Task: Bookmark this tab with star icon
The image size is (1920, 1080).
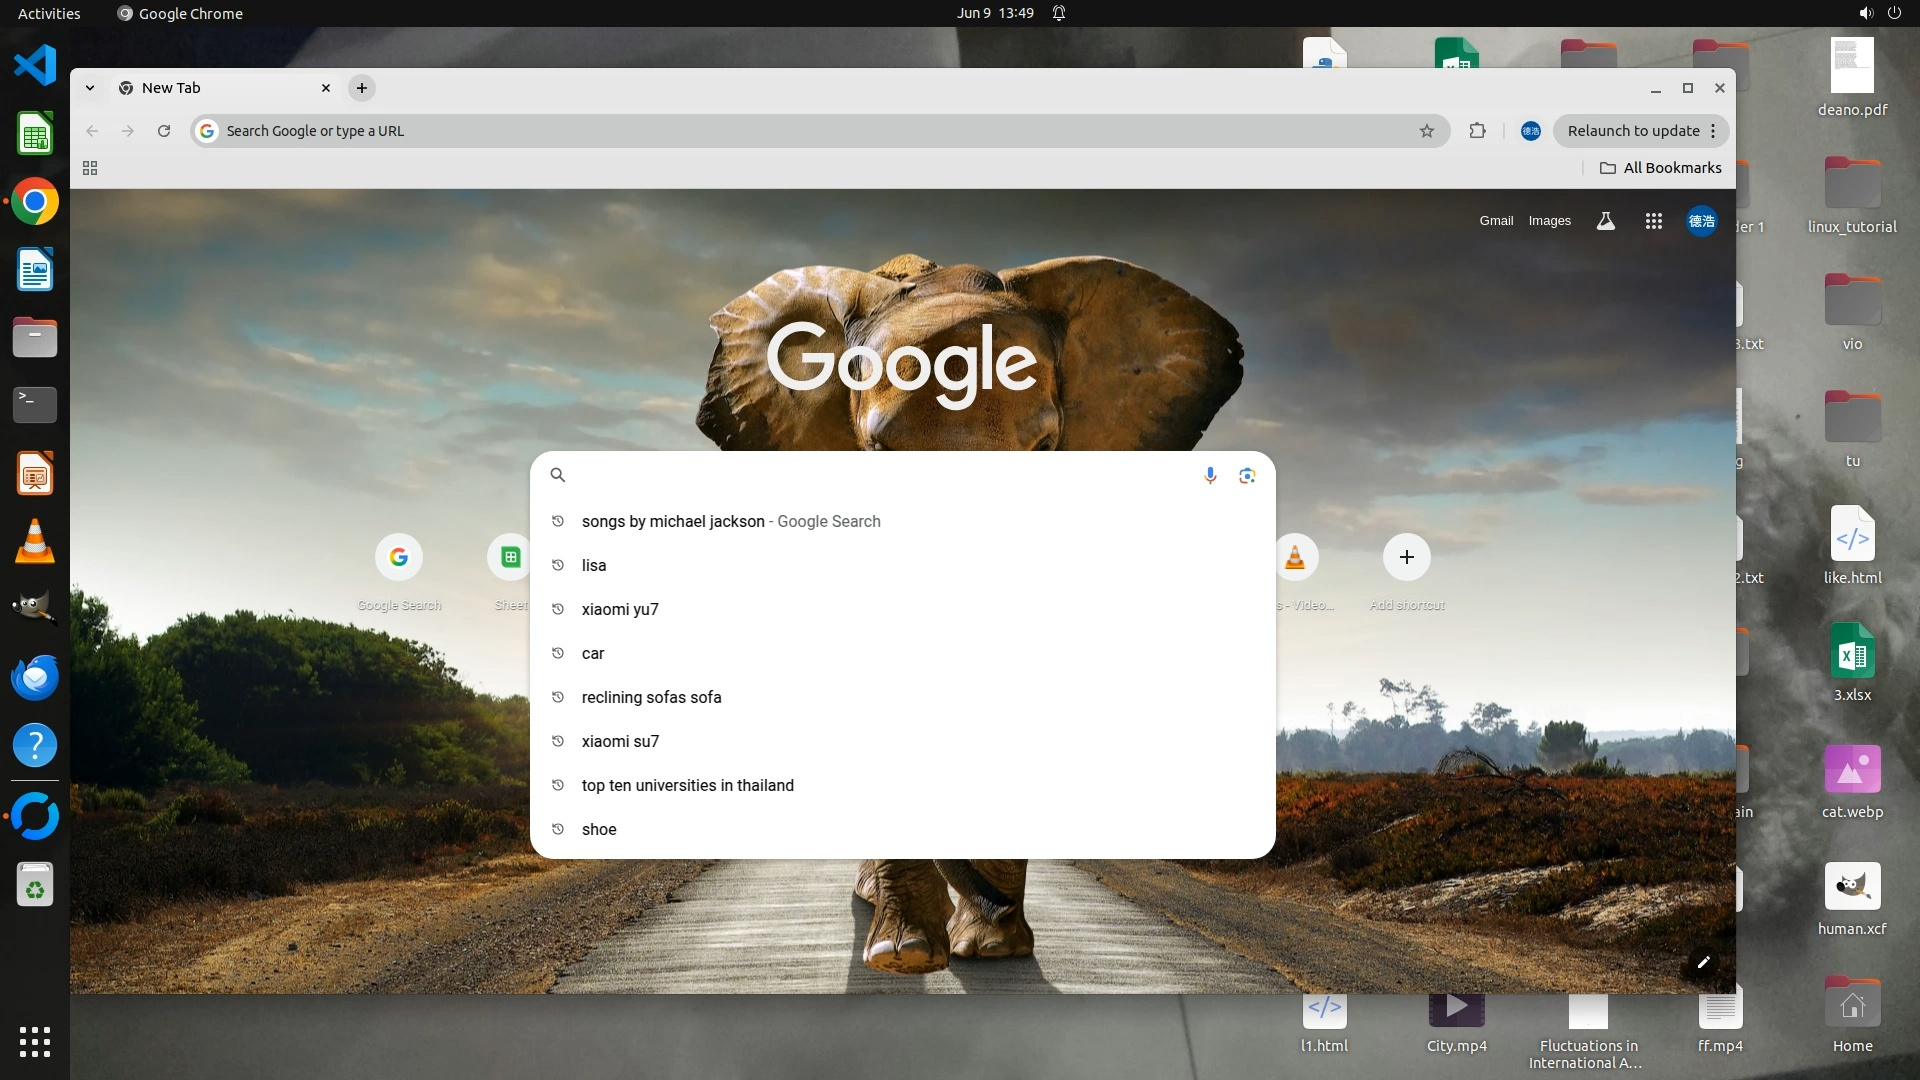Action: (1427, 131)
